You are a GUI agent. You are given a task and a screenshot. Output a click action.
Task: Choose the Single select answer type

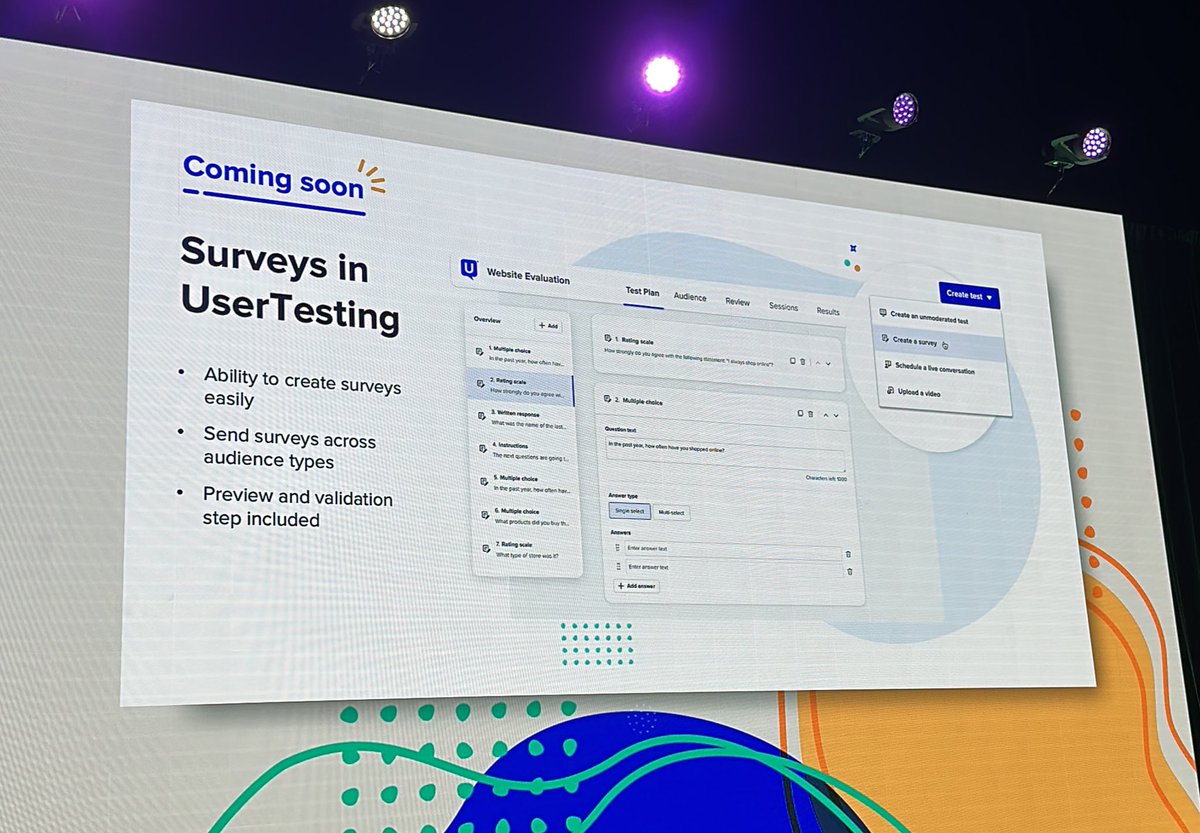pyautogui.click(x=630, y=511)
